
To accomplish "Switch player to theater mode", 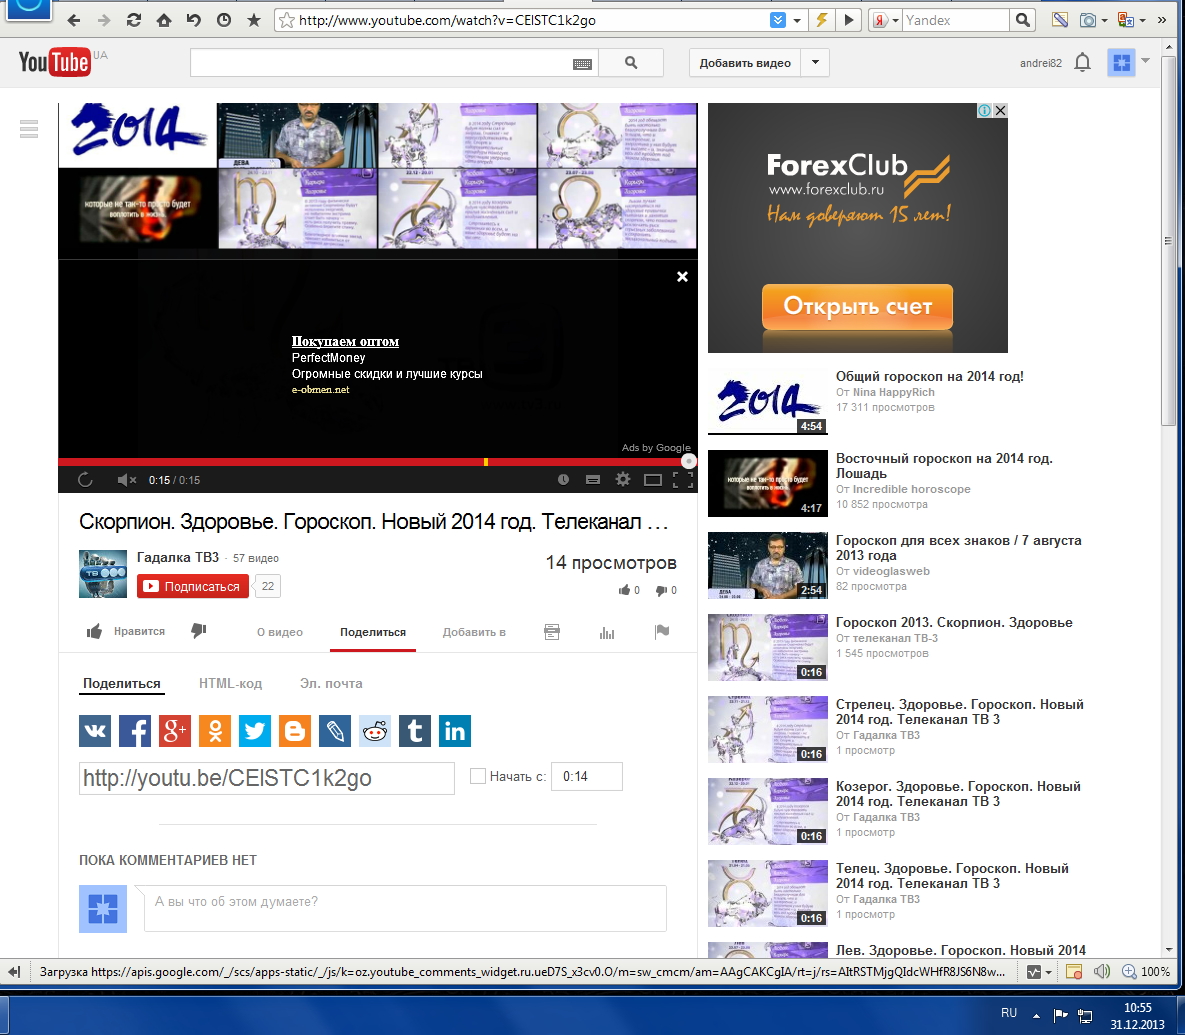I will pyautogui.click(x=653, y=480).
